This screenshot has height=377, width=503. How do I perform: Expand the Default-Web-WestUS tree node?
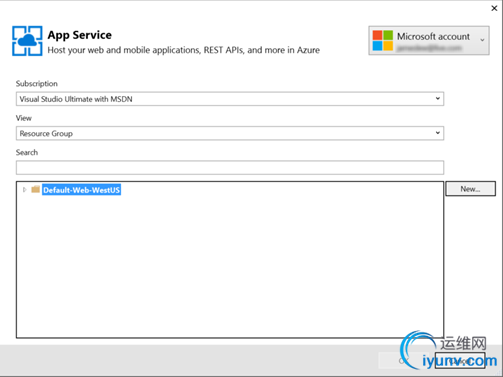24,190
